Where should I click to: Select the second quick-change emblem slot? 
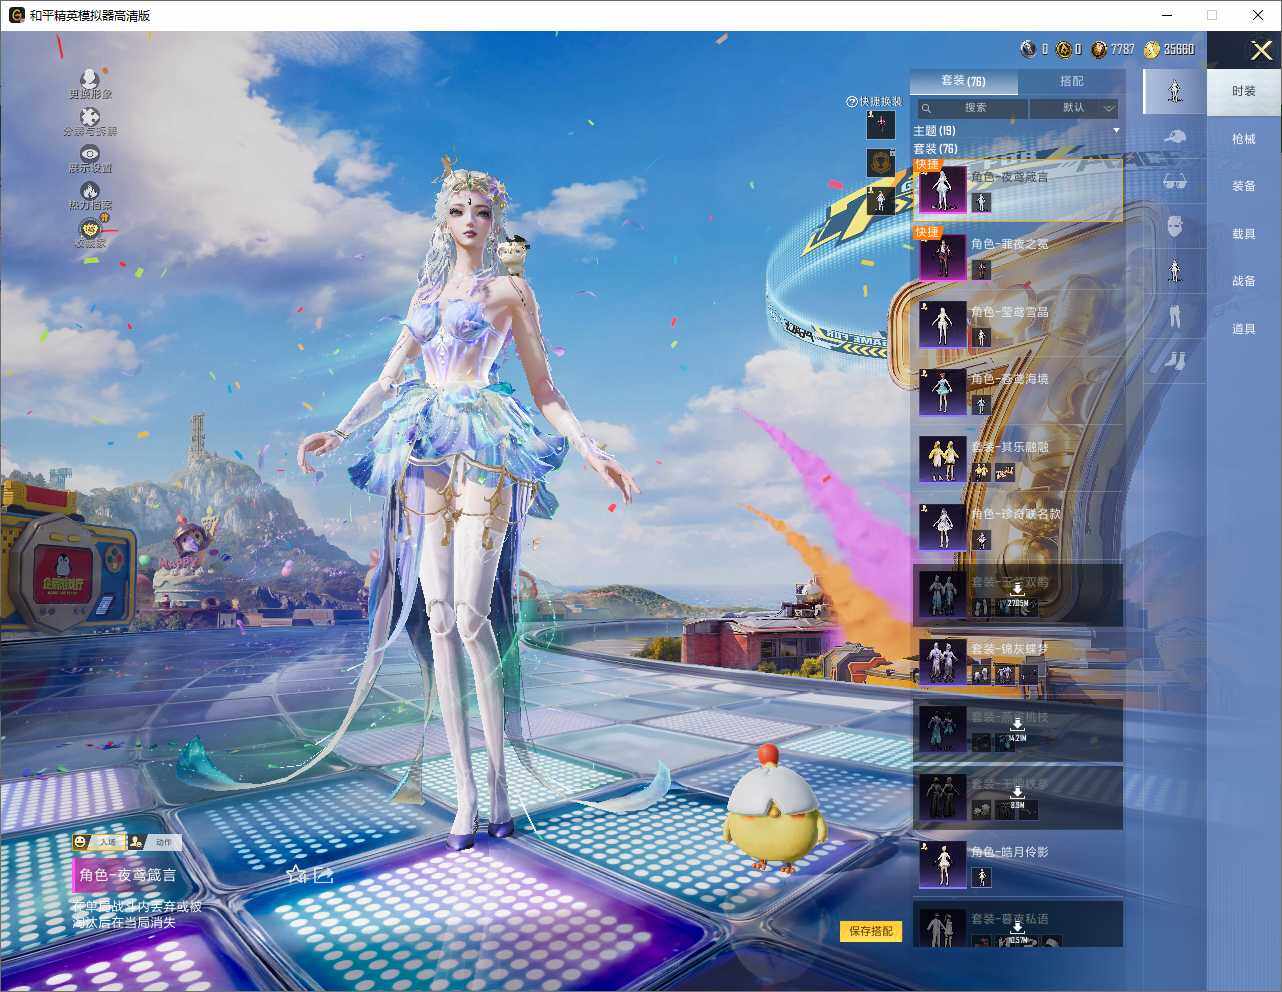coord(880,162)
